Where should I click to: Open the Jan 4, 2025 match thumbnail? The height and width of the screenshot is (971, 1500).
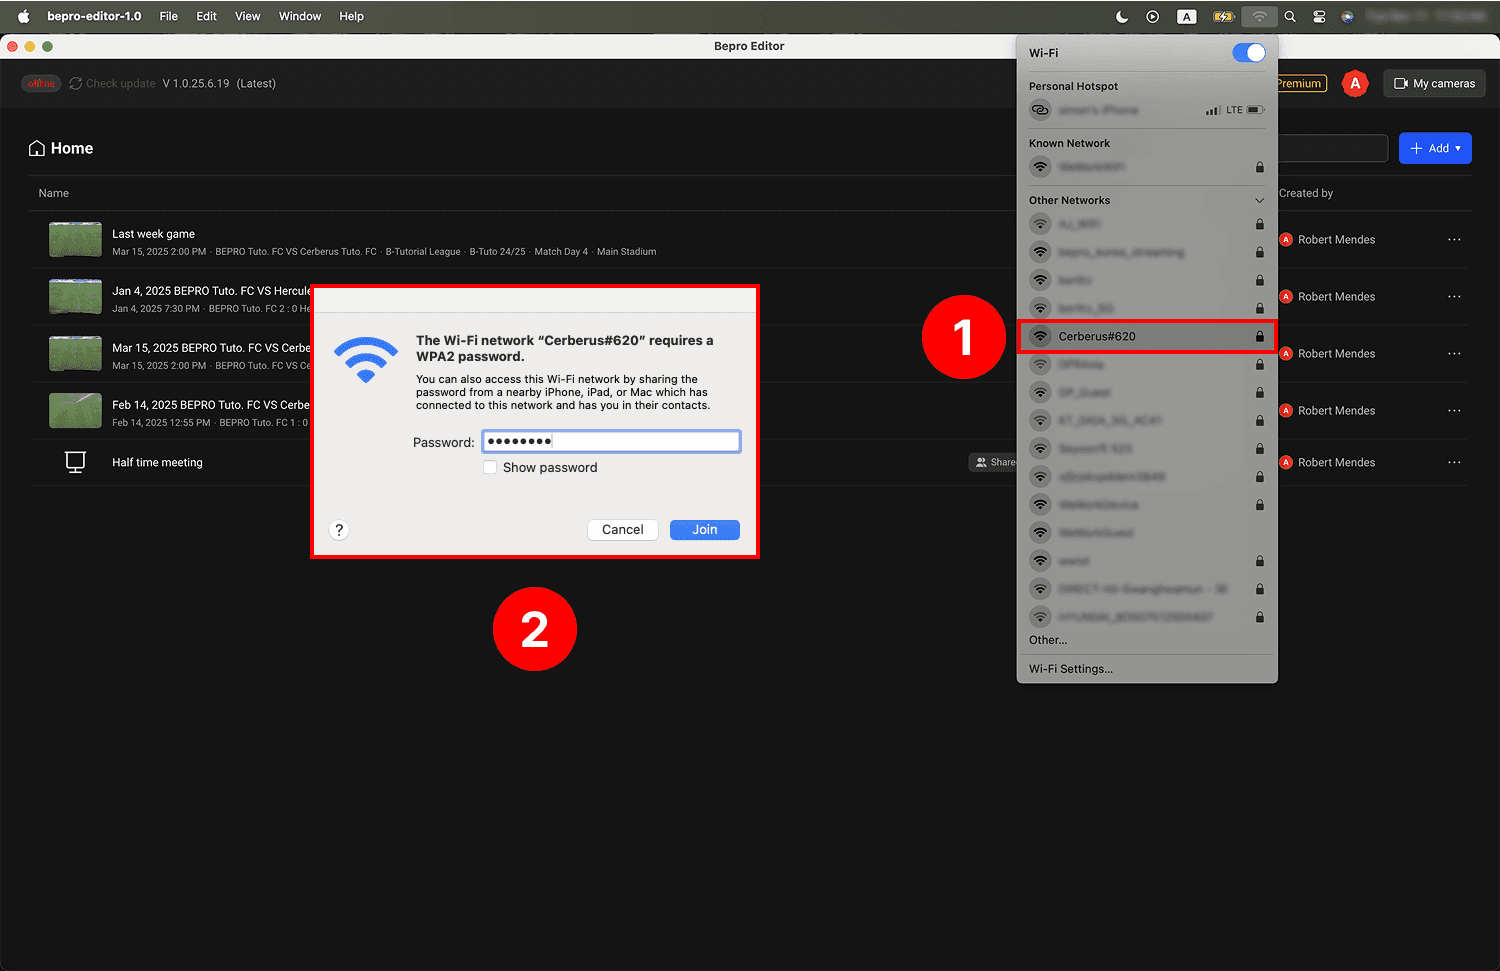[x=75, y=297]
